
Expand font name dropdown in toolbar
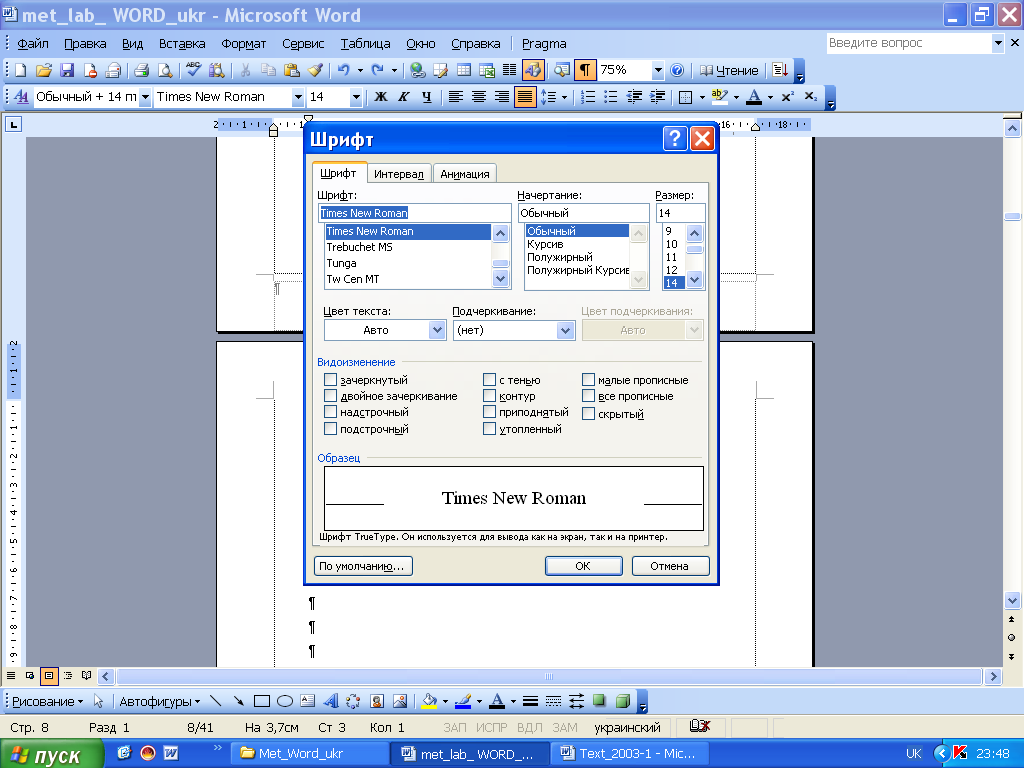[x=298, y=97]
